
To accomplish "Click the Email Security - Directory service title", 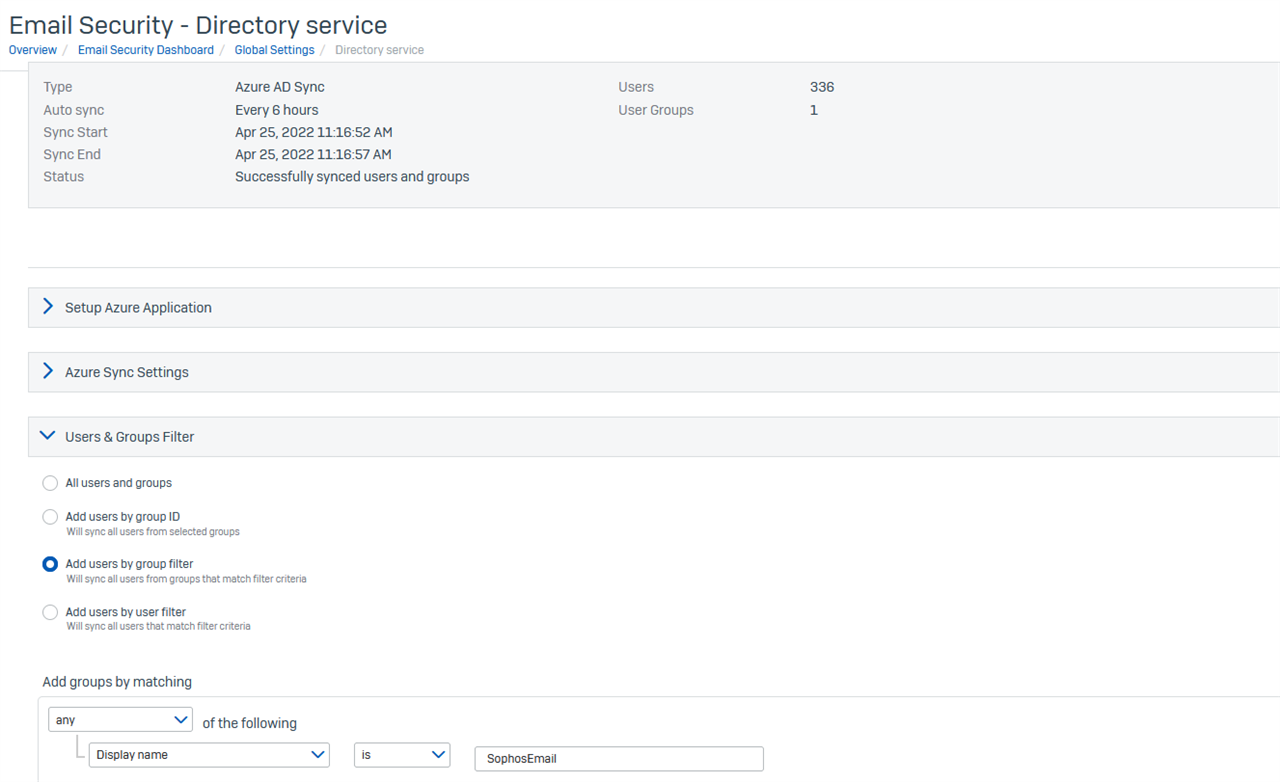I will tap(198, 24).
